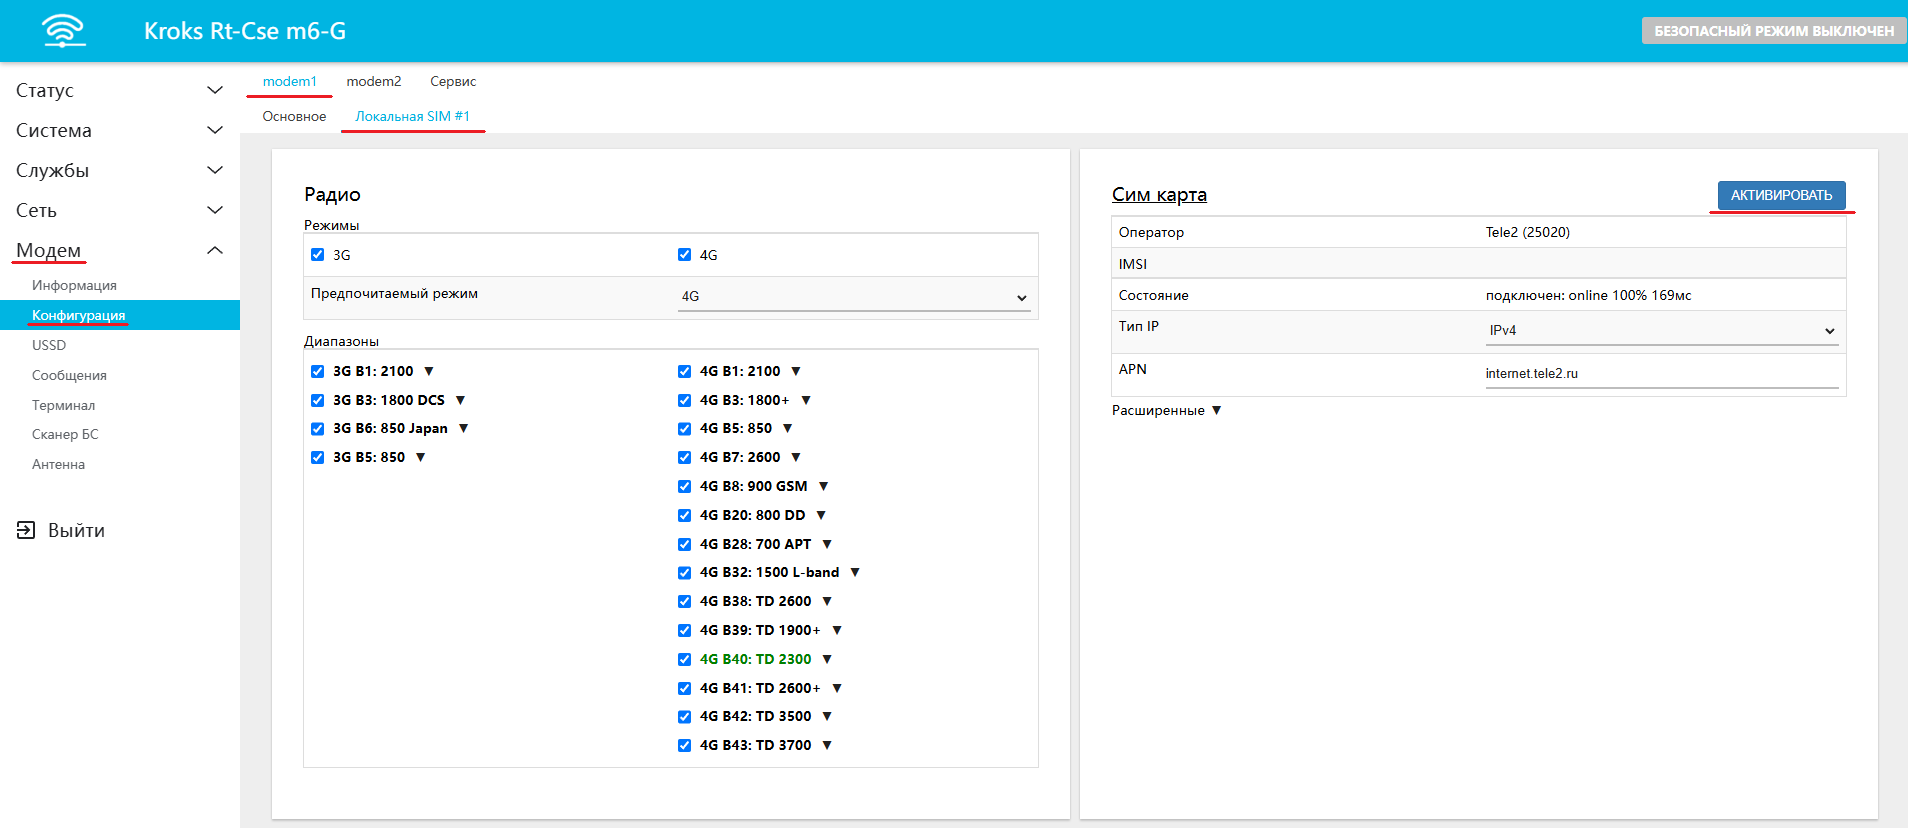Viewport: 1908px width, 828px height.
Task: Expand the Расширенные section
Action: coord(1166,410)
